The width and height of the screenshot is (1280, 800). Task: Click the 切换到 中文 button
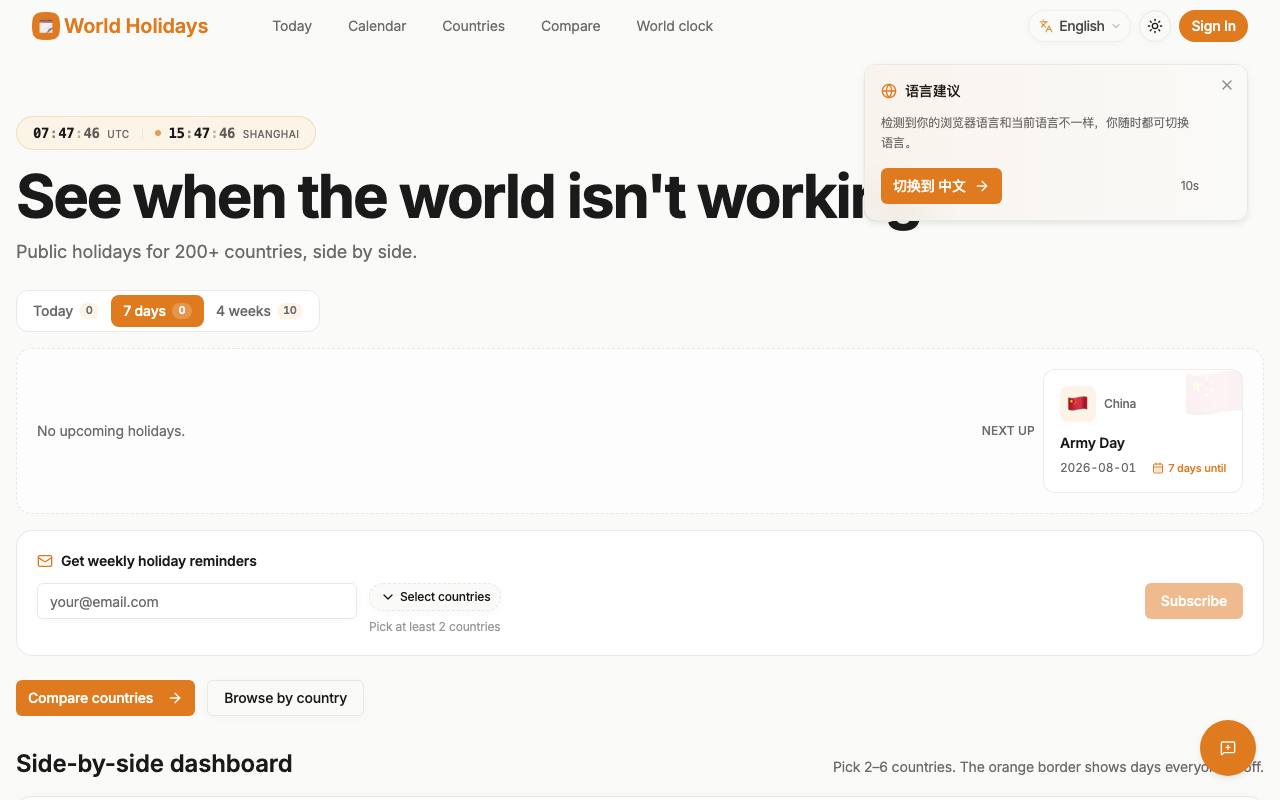(x=941, y=186)
